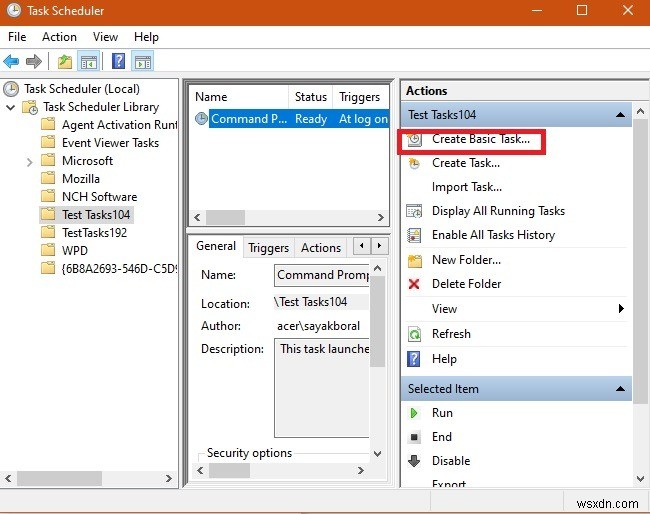Click the green Refresh icon
The height and width of the screenshot is (514, 650).
tap(414, 334)
